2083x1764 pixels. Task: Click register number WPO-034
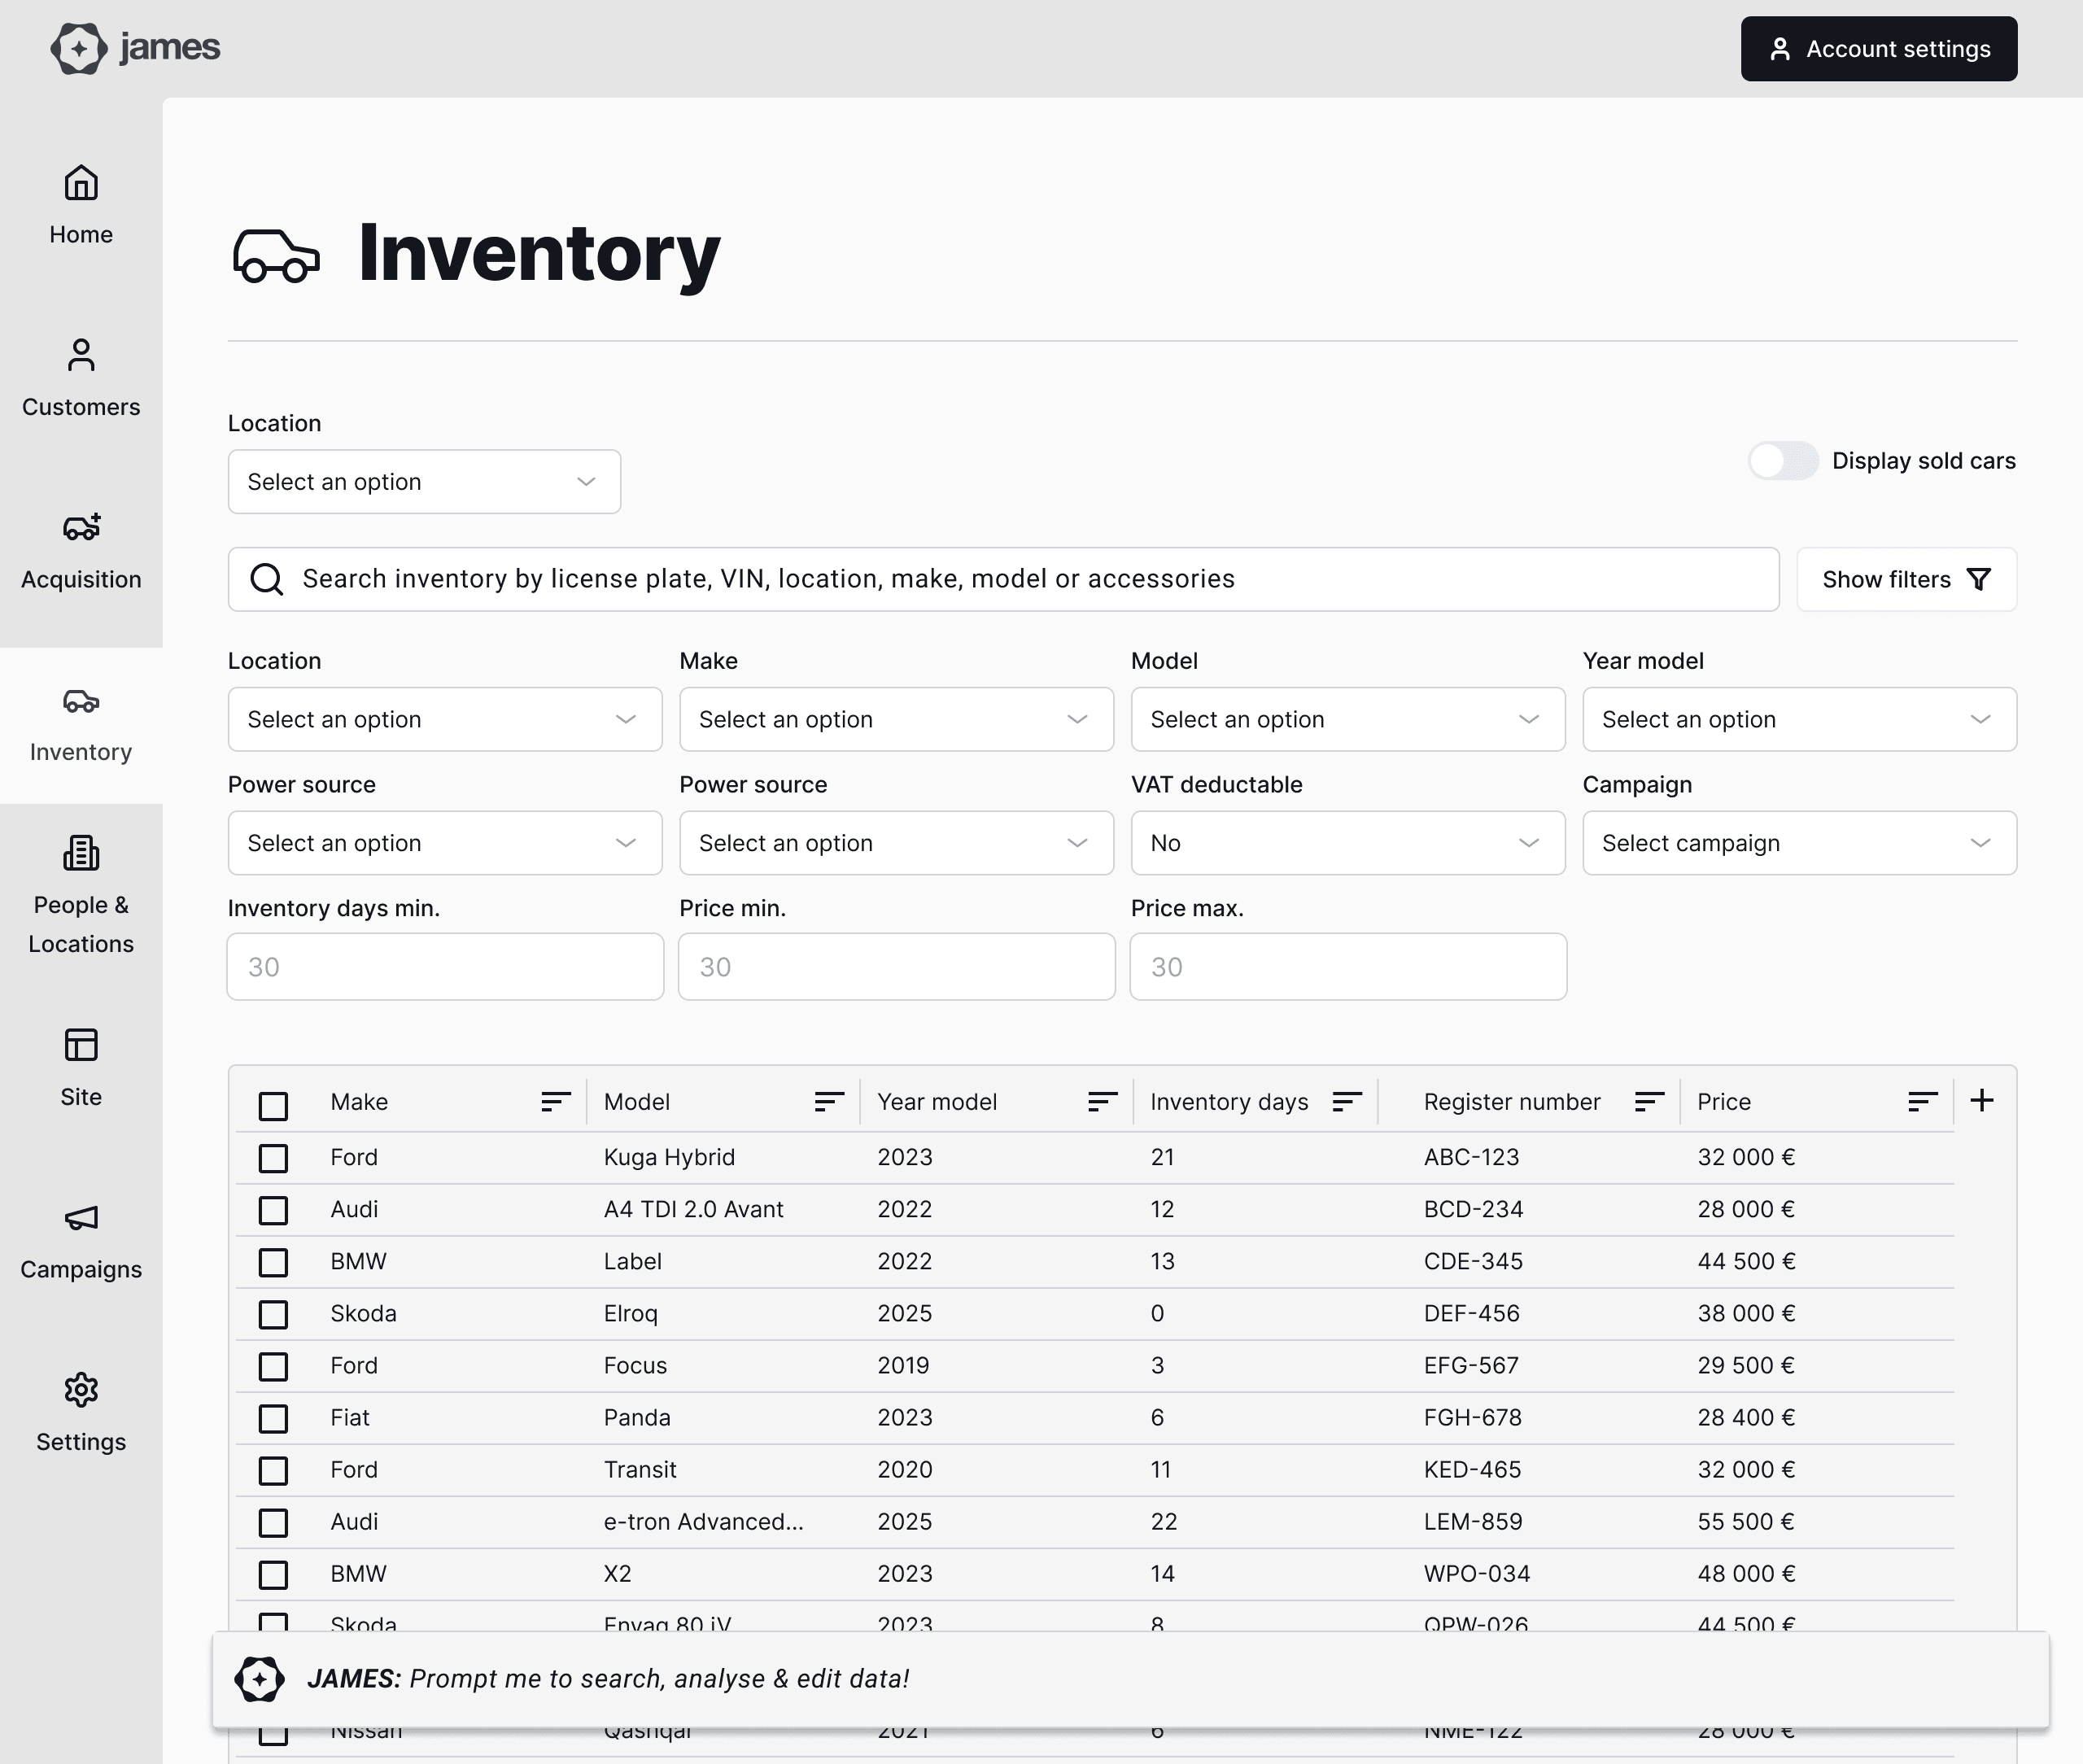(1477, 1574)
